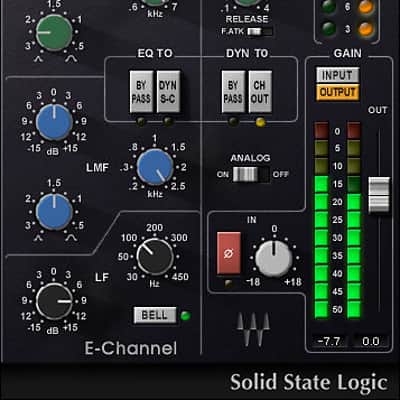Click the green RELEASE knob
The image size is (400, 400).
point(248,2)
